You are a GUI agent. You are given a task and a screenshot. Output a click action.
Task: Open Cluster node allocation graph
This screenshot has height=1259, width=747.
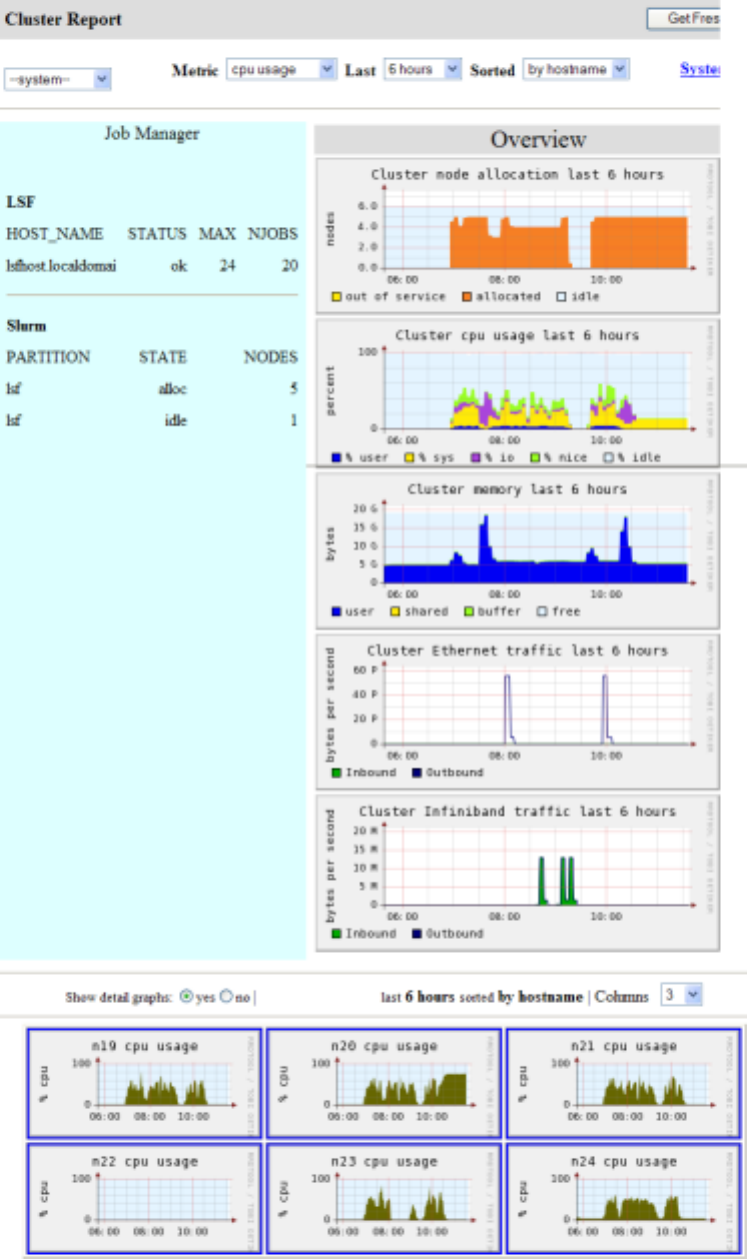tap(517, 237)
